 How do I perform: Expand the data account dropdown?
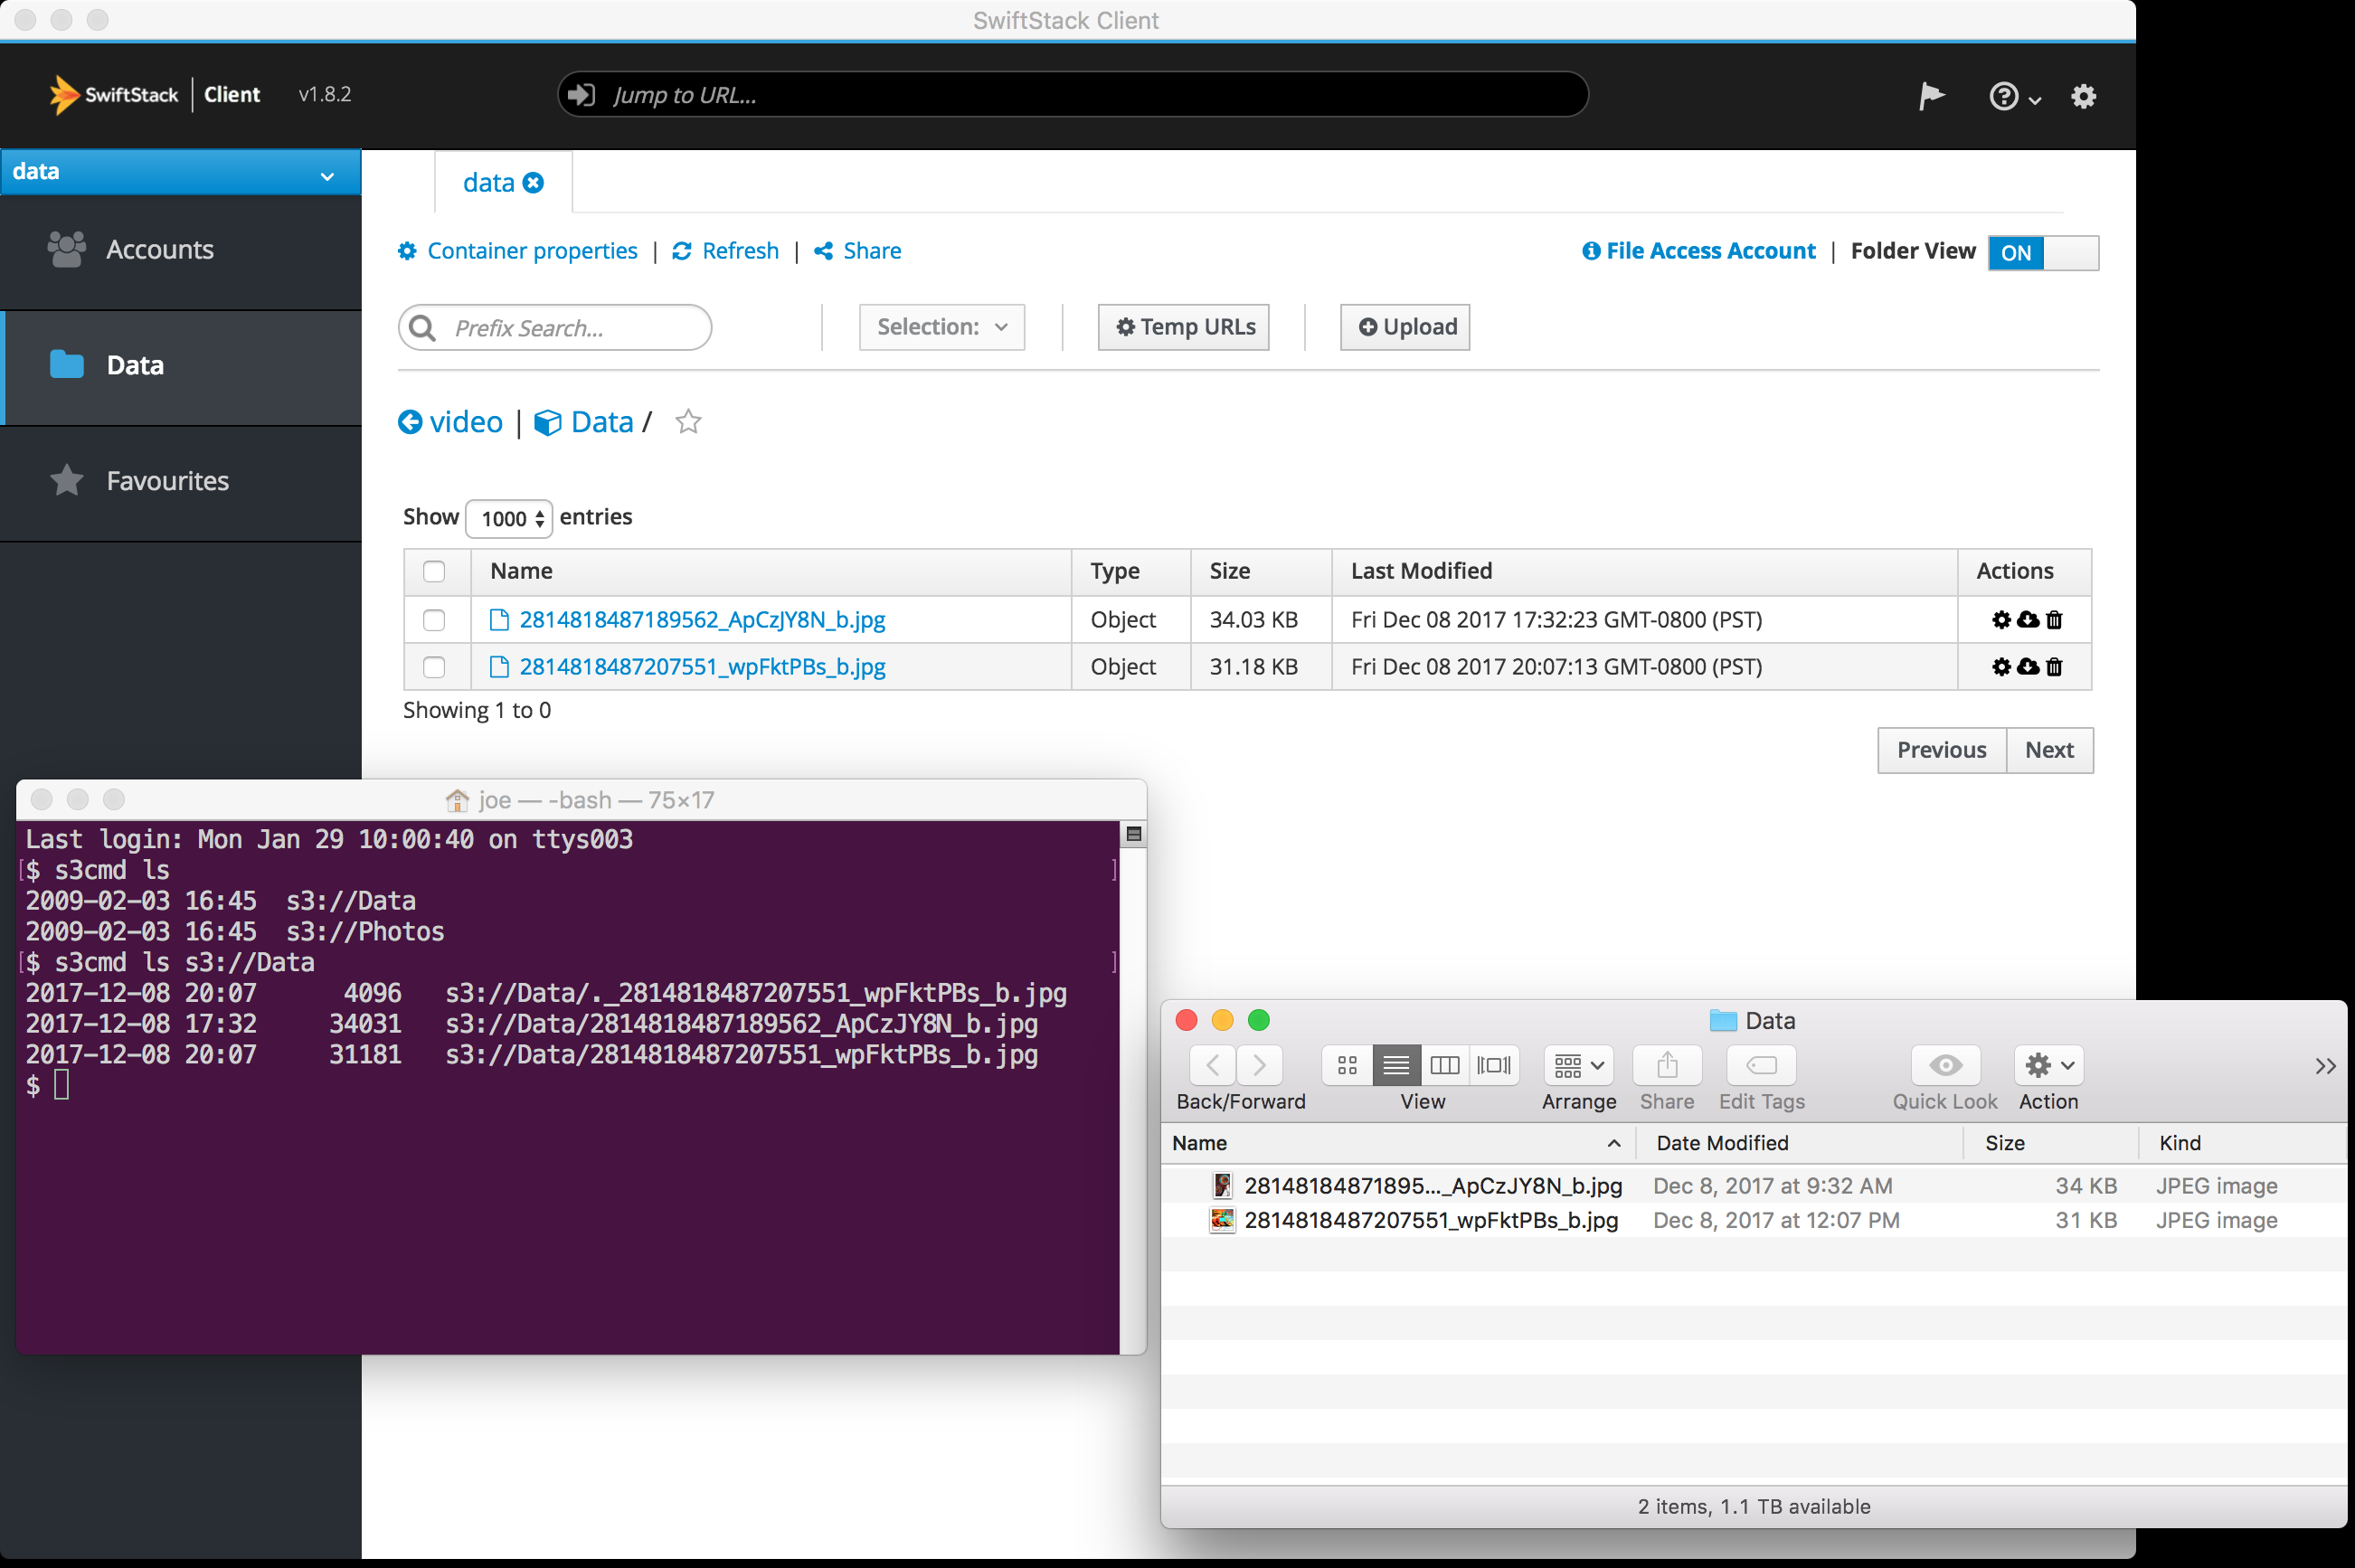[x=180, y=172]
